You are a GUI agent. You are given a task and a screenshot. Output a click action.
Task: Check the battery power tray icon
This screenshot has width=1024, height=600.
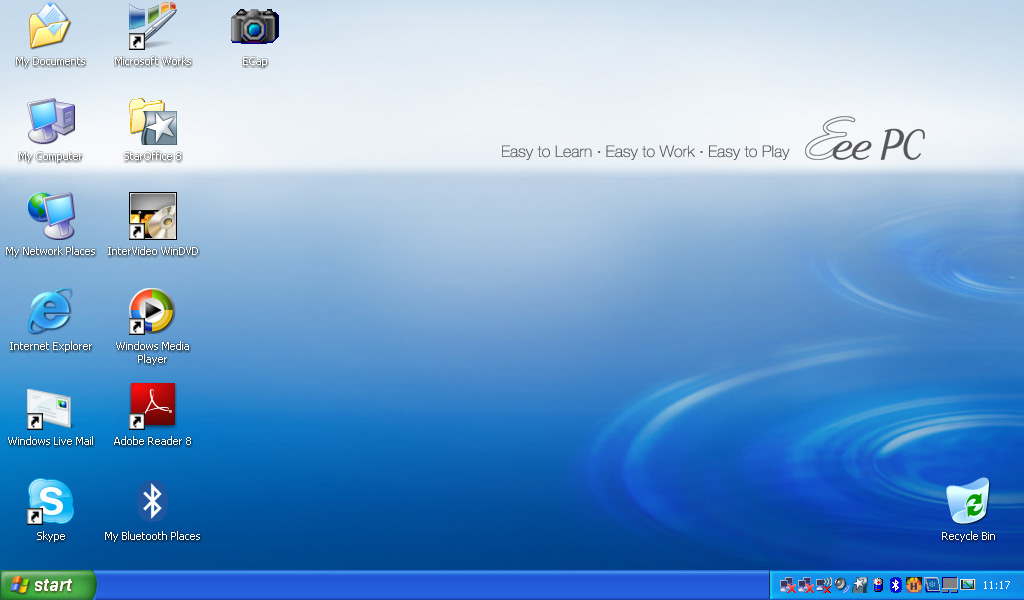pos(878,585)
